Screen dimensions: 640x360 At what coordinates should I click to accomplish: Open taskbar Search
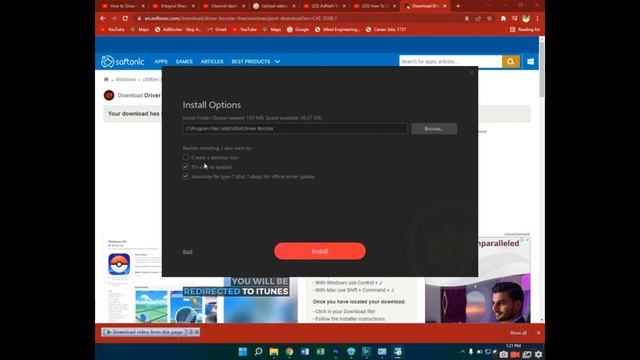click(258, 351)
